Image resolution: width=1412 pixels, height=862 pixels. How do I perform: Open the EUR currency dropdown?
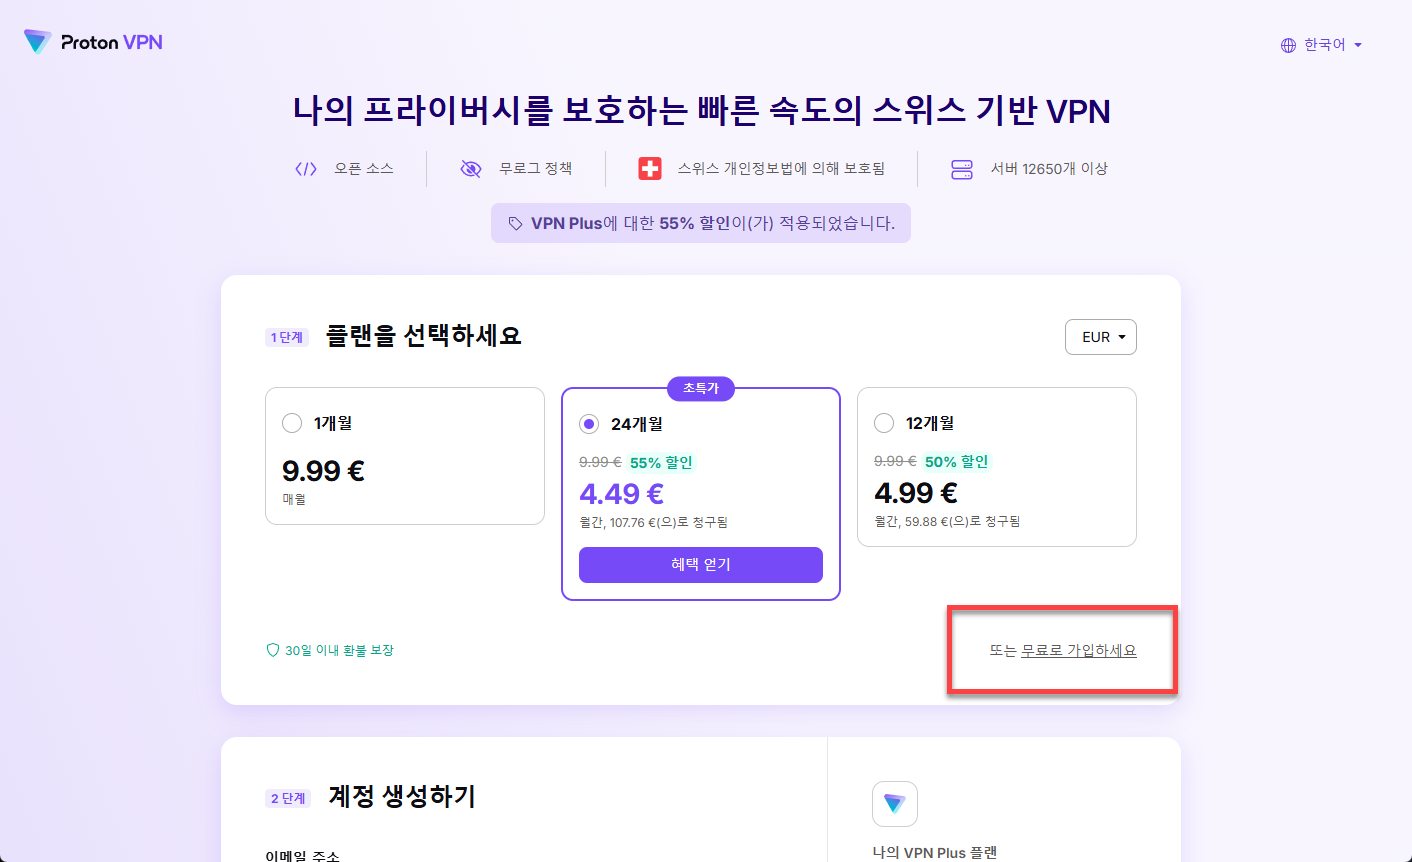pos(1101,337)
